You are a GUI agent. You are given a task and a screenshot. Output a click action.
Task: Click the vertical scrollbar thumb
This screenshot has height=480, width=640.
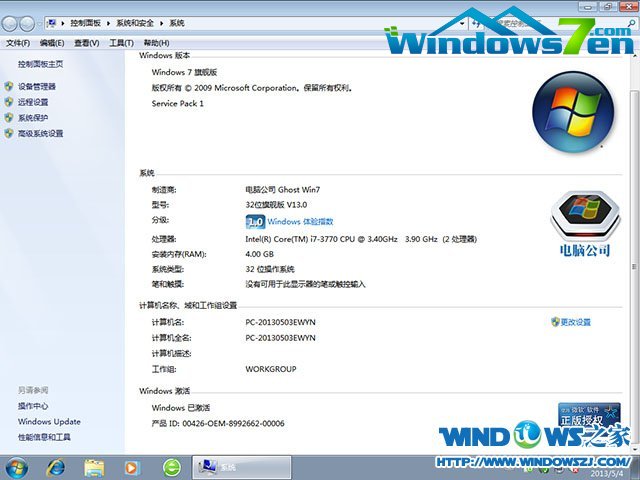[x=634, y=267]
